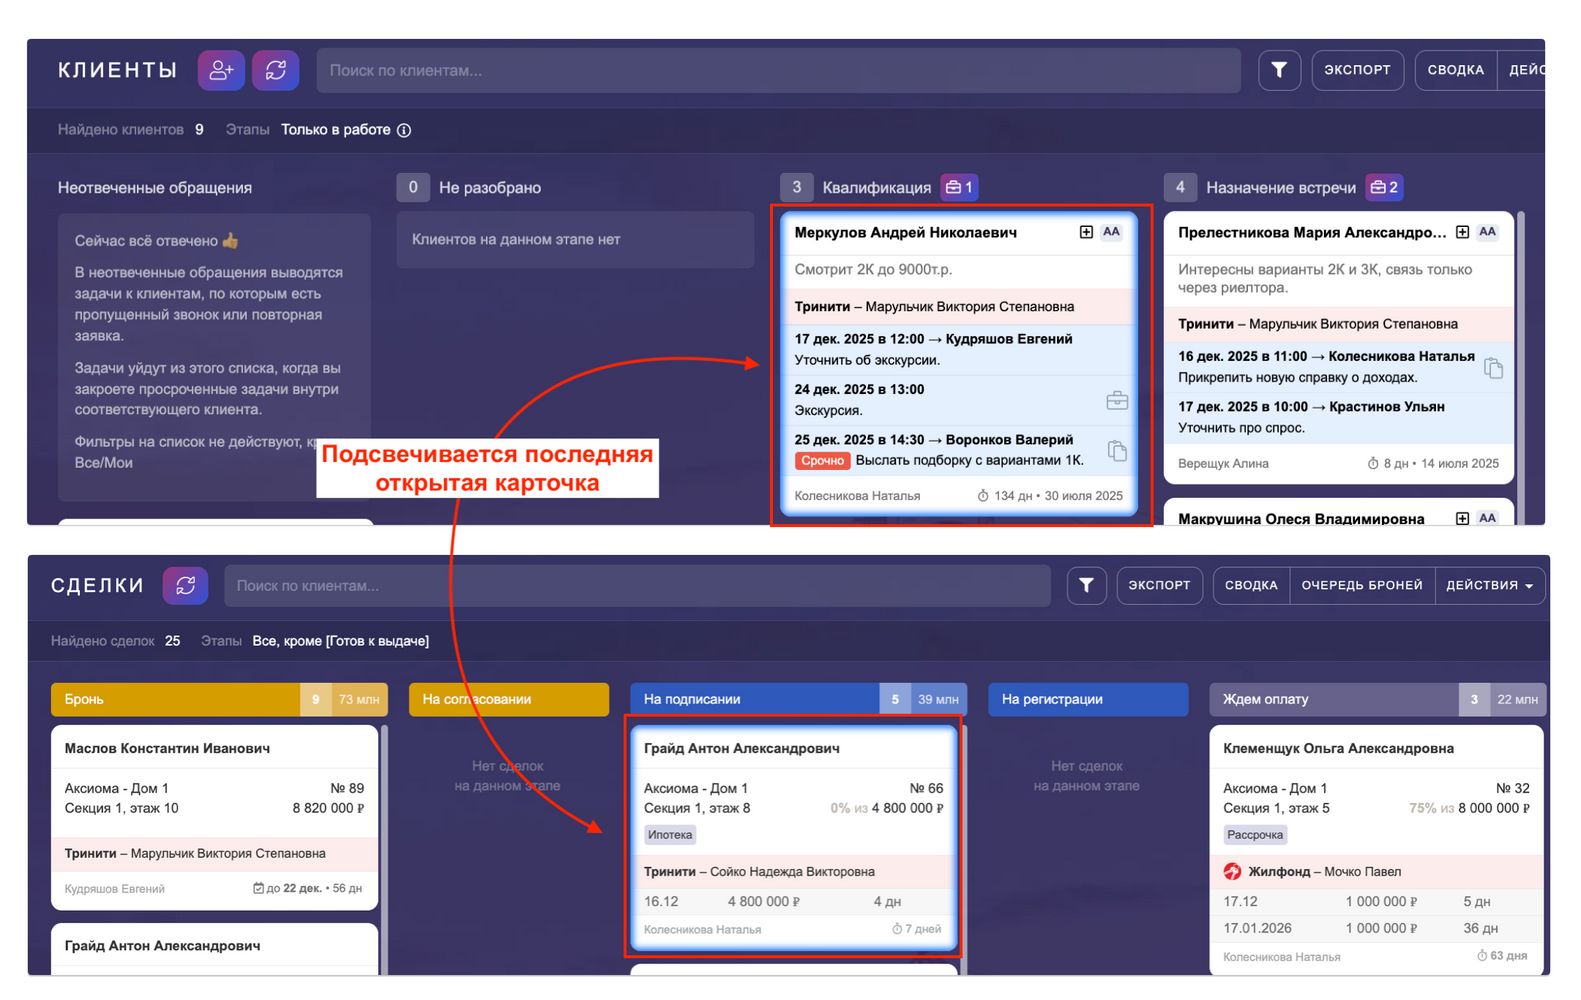This screenshot has height=1000, width=1581.
Task: Click the timer icon next to 8 дн • 14 июля
Action: 1373,464
